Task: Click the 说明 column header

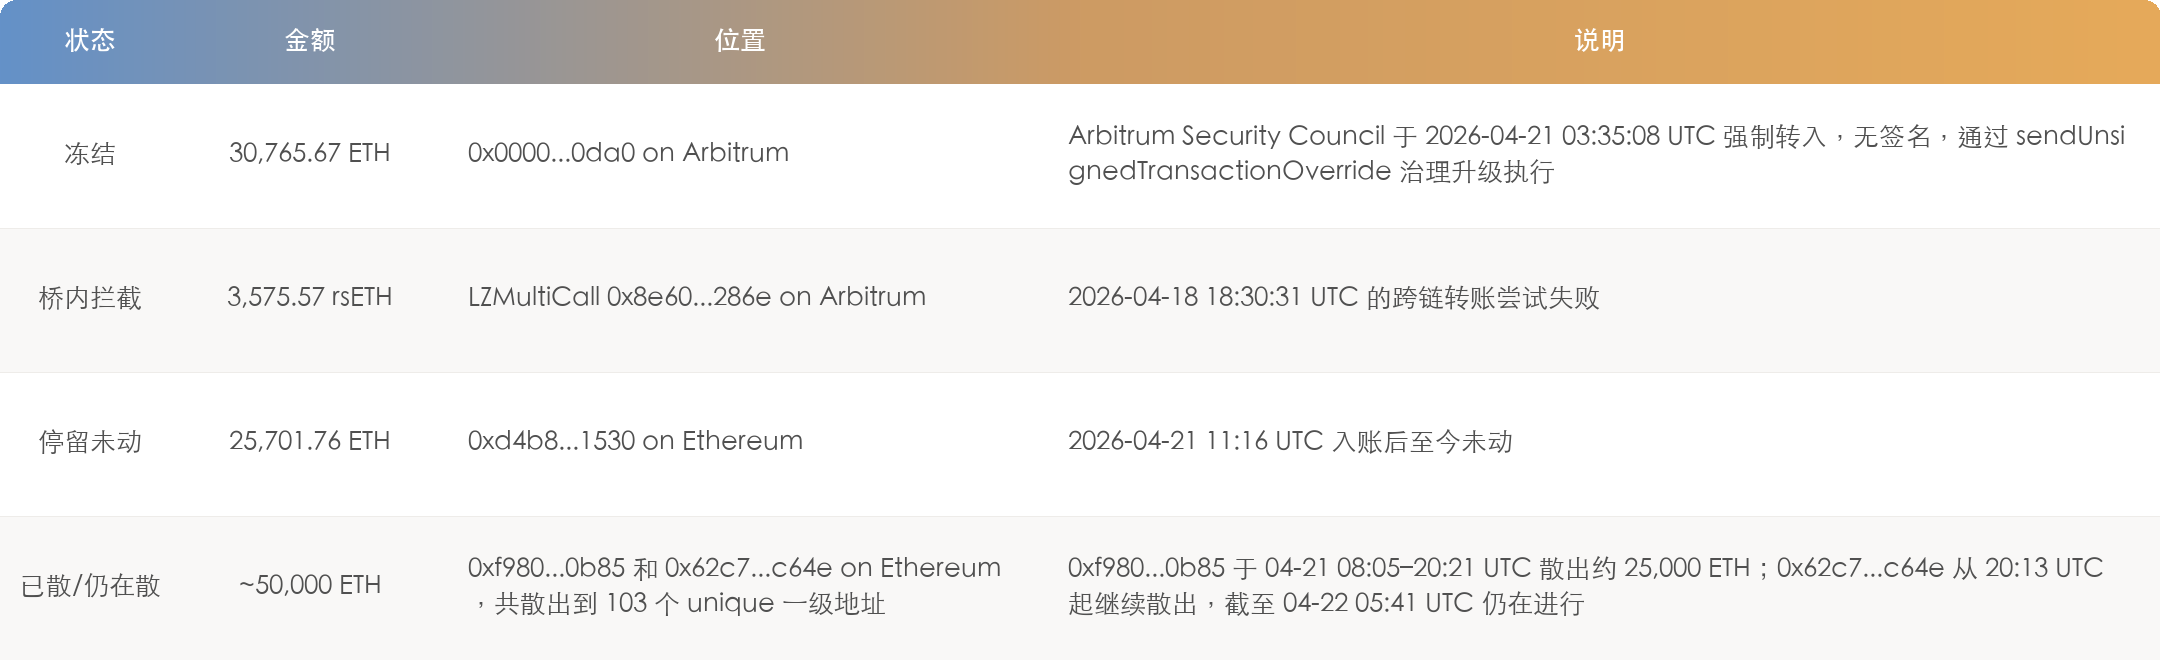Action: (x=1599, y=41)
